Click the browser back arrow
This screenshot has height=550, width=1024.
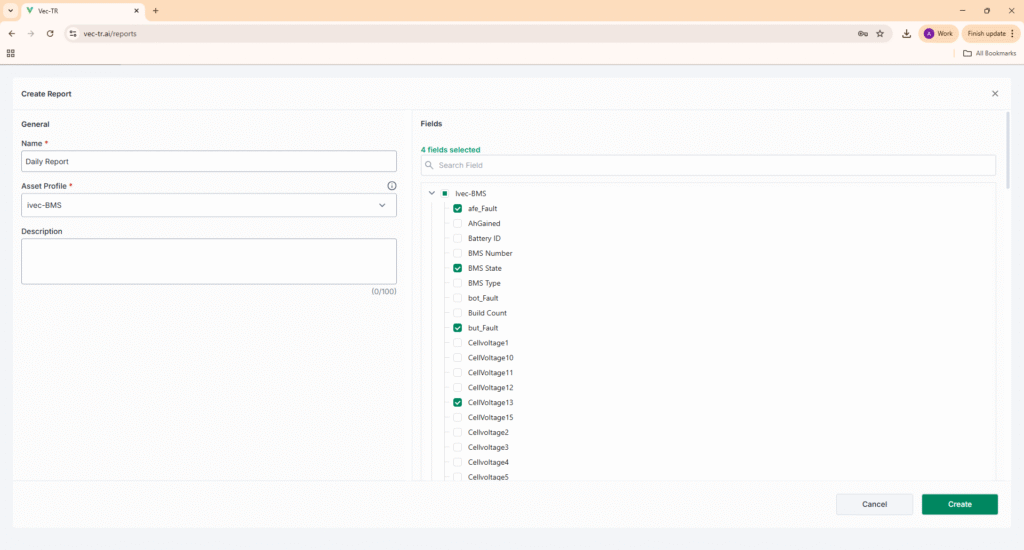tap(11, 33)
